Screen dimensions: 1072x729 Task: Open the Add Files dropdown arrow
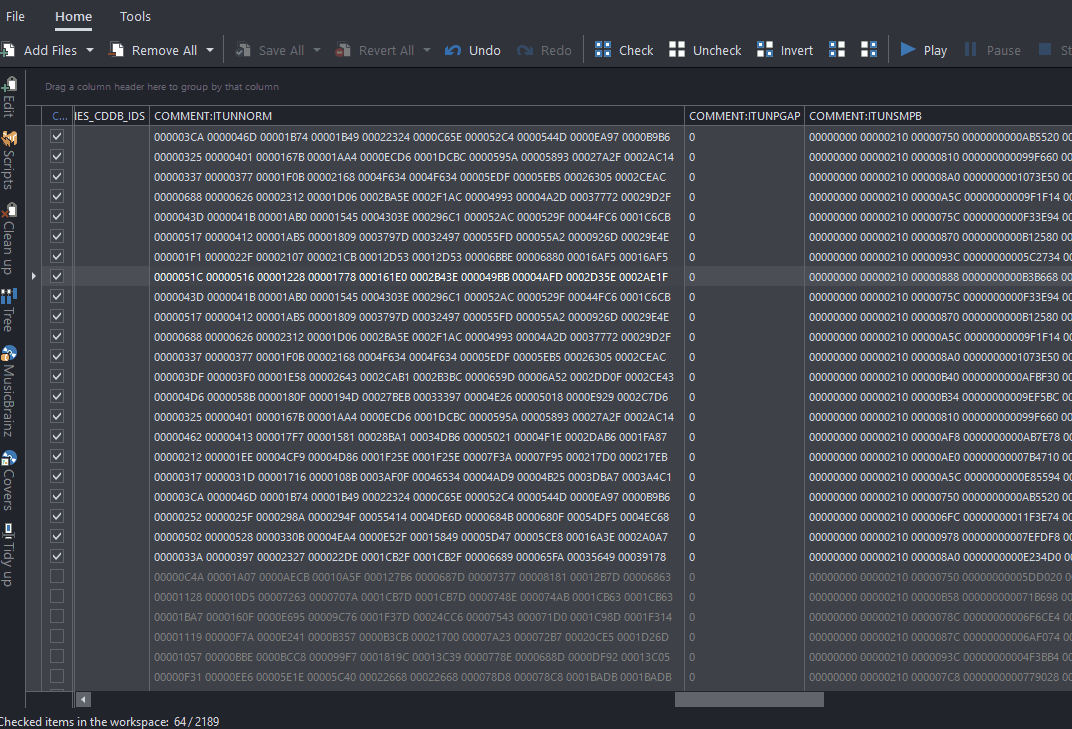(90, 49)
